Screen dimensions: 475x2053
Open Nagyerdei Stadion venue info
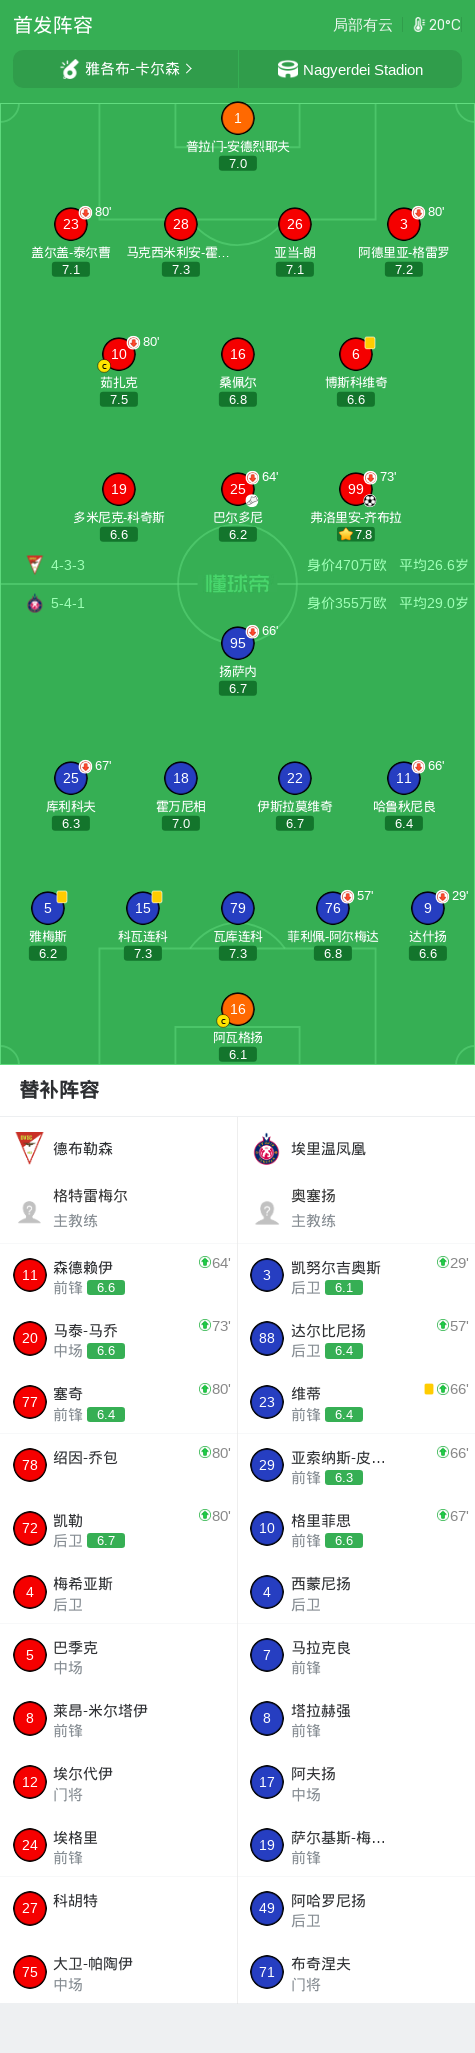click(x=350, y=69)
